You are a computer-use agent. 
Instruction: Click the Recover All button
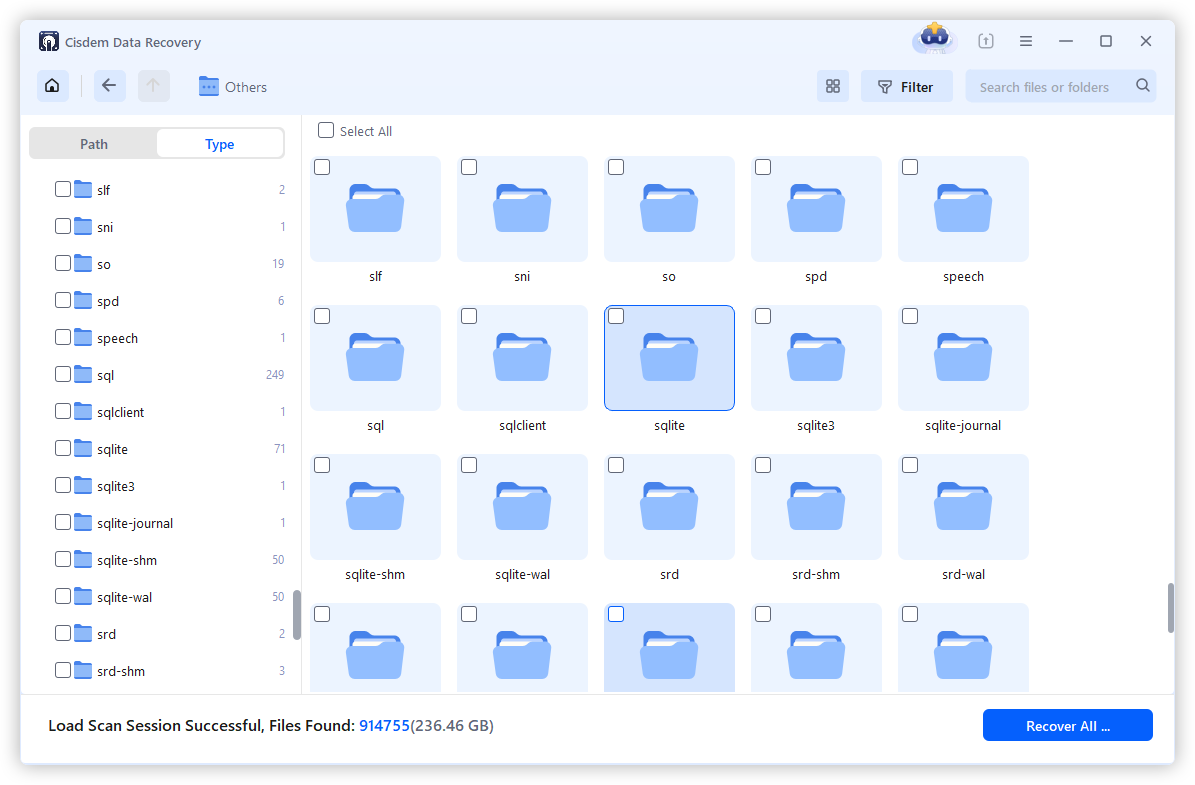pos(1067,725)
